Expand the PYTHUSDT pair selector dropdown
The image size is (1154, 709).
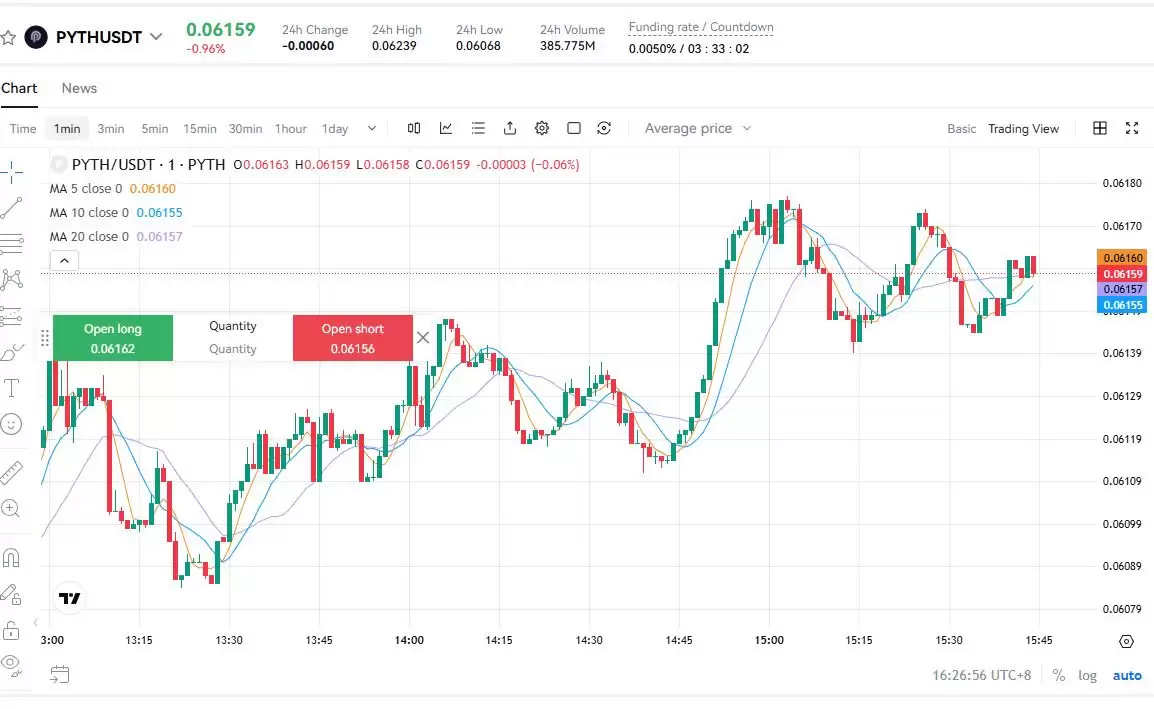coord(155,37)
